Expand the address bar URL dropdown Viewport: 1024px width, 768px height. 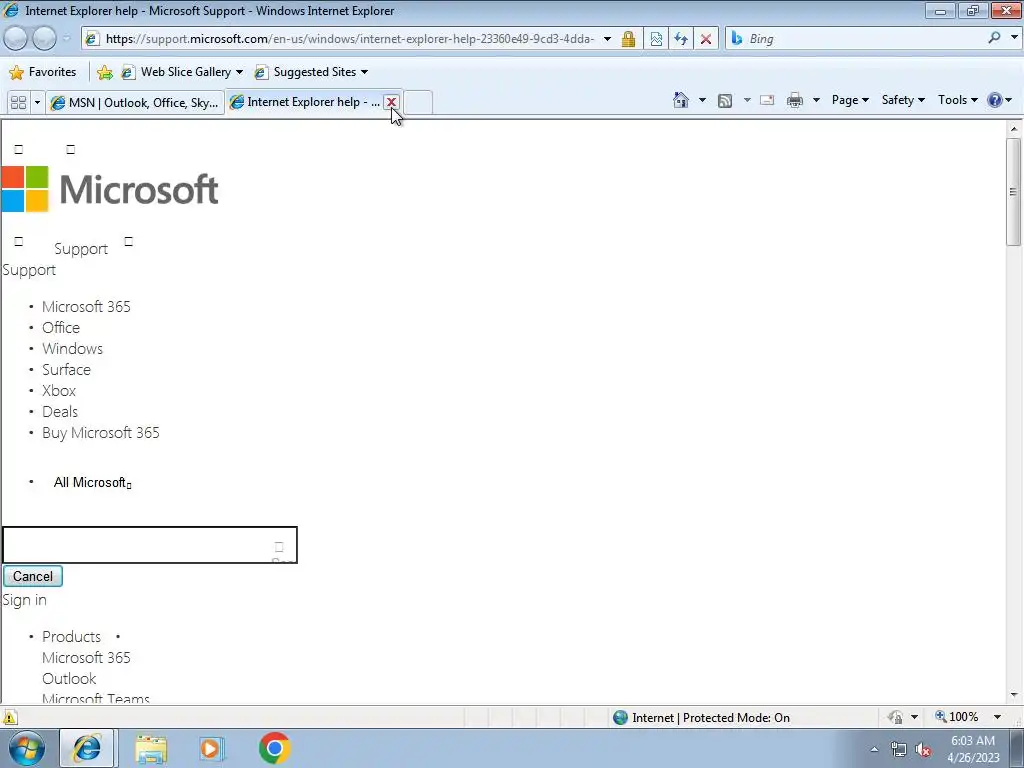(607, 39)
